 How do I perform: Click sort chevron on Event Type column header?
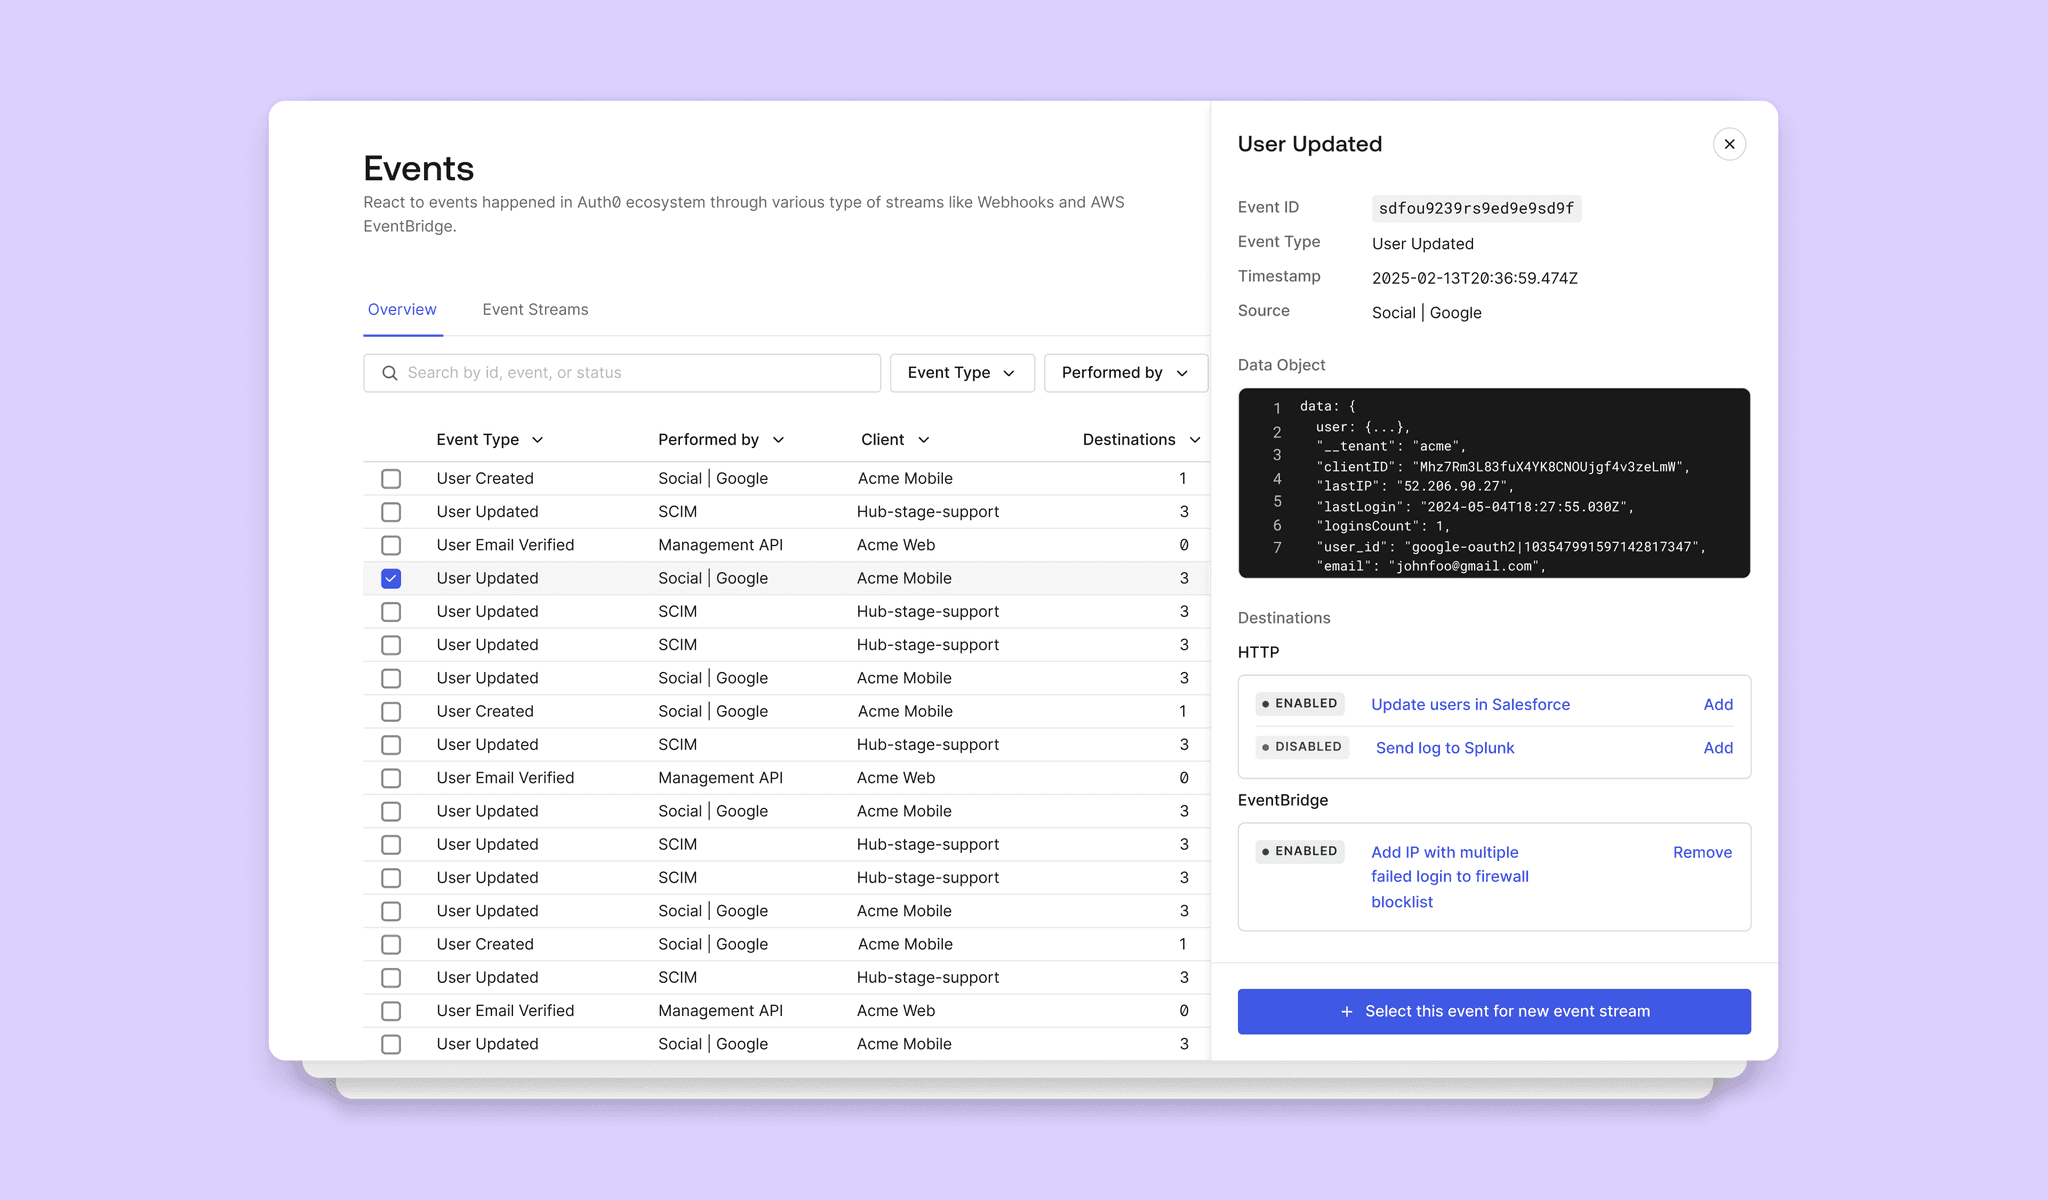[x=537, y=440]
